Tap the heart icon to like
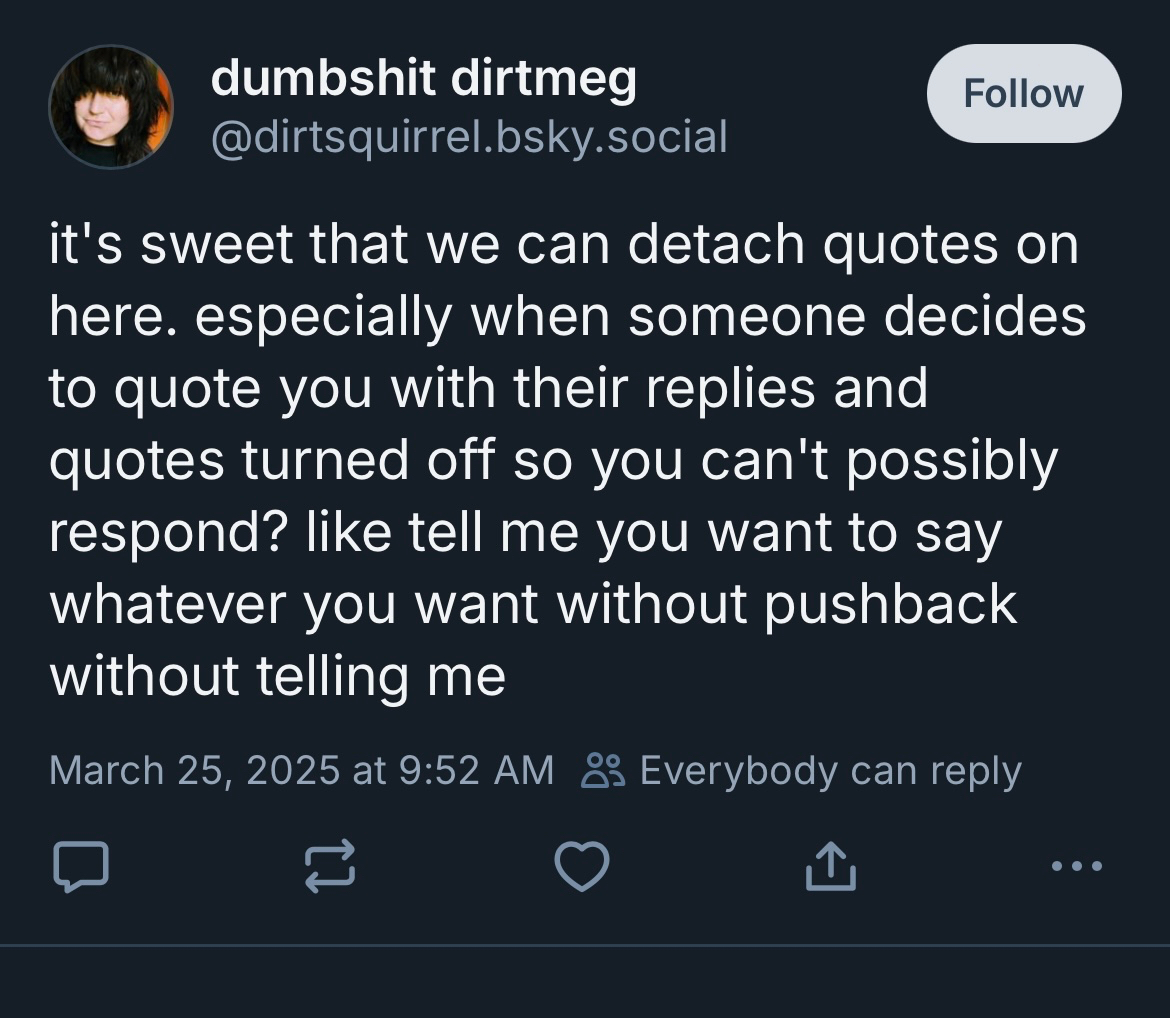 (x=582, y=866)
